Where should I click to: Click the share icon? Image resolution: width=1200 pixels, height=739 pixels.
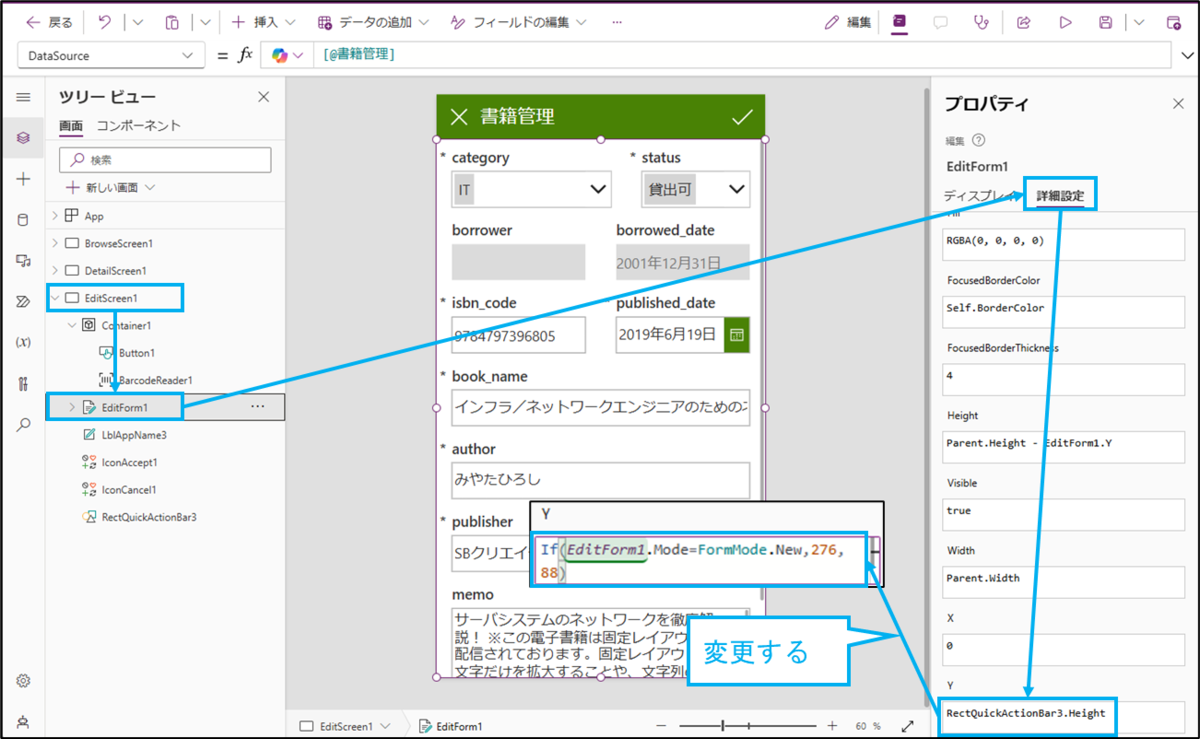tap(1024, 22)
